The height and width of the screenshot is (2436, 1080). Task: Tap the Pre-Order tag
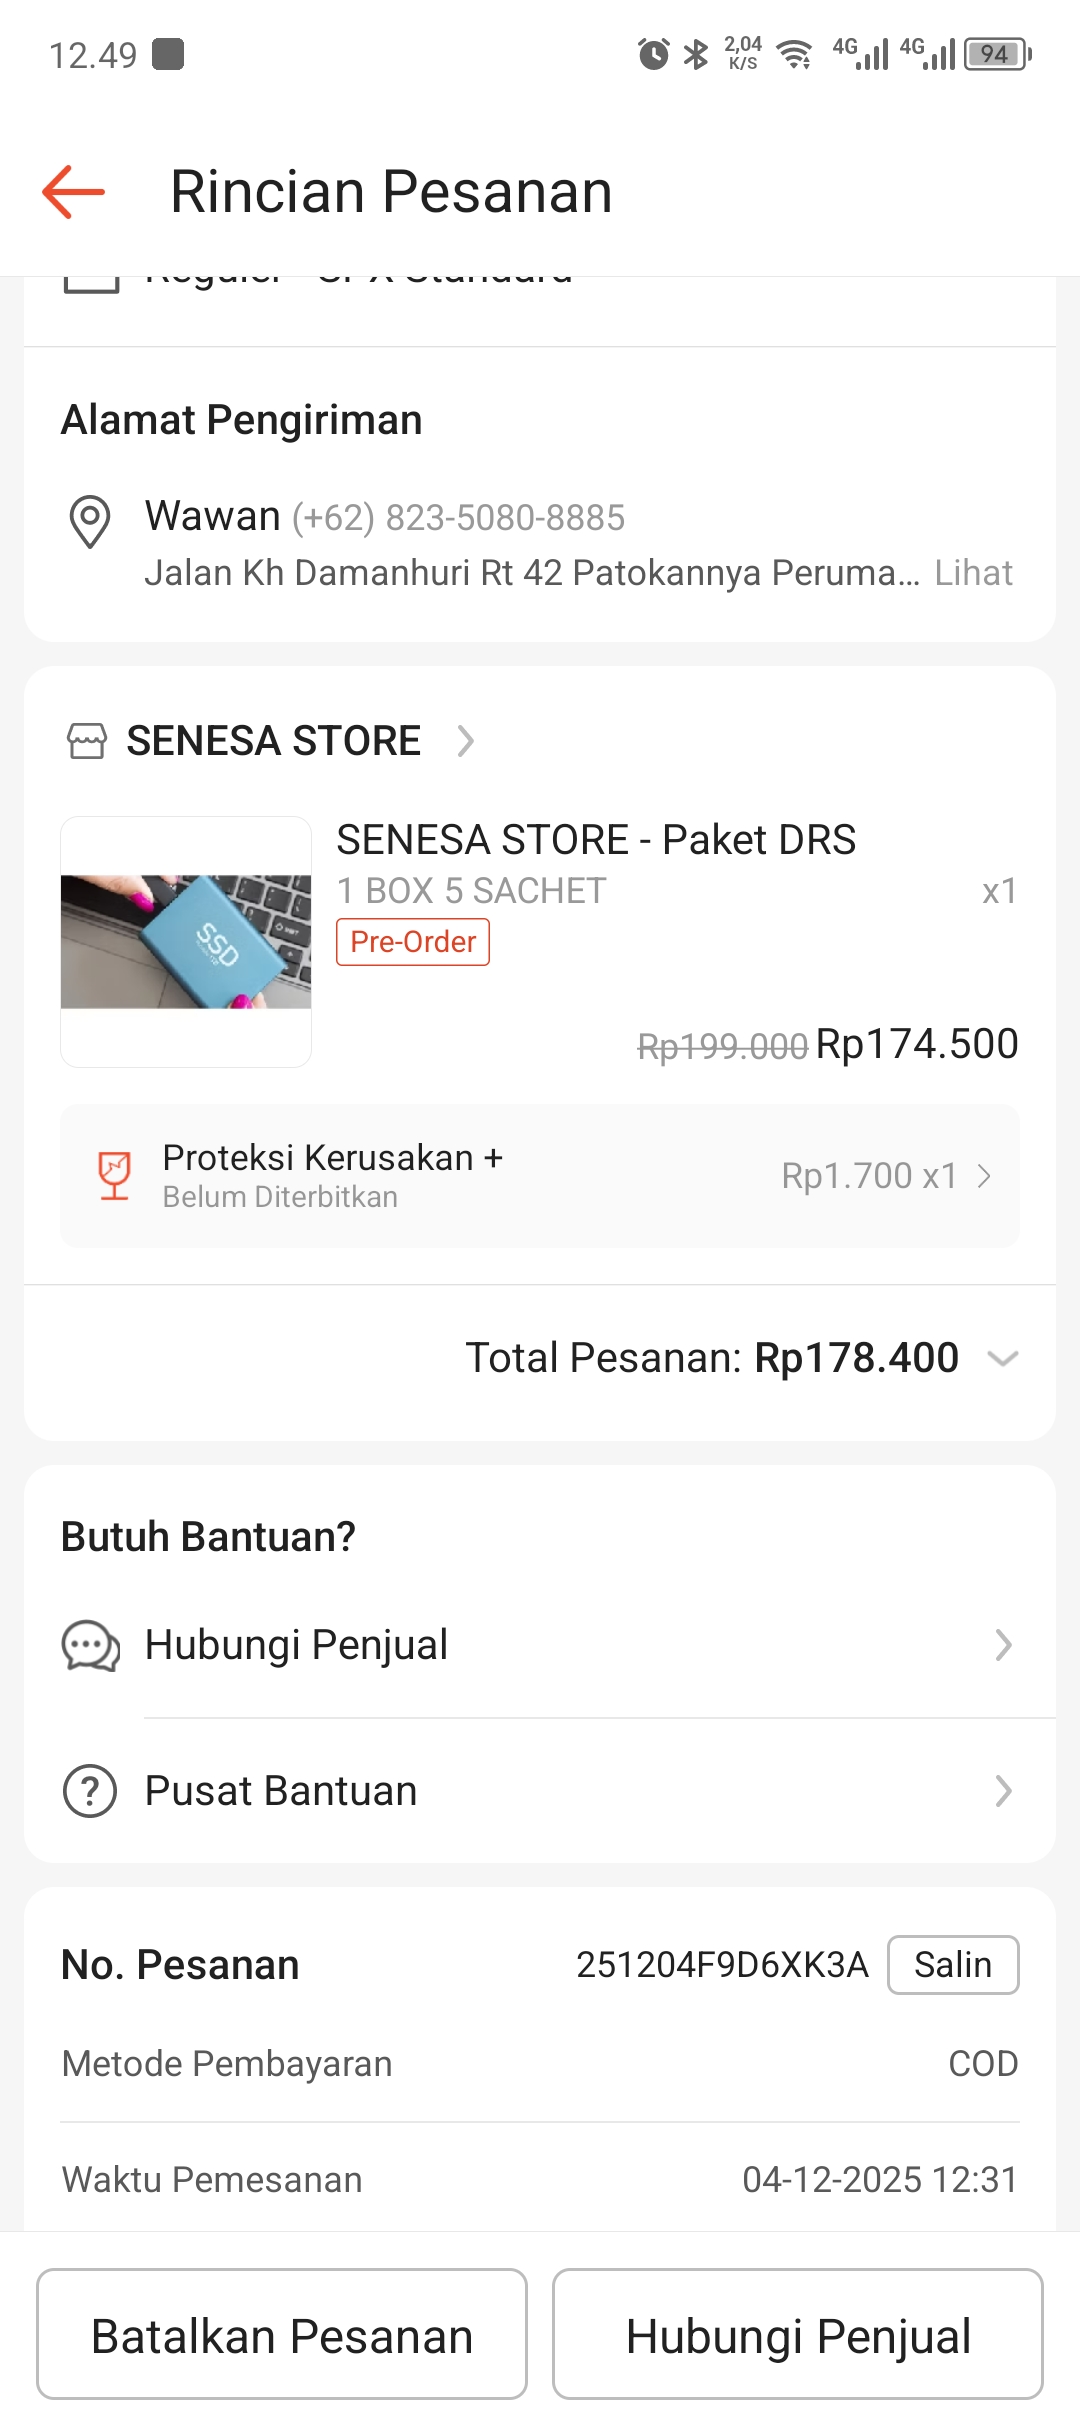413,942
